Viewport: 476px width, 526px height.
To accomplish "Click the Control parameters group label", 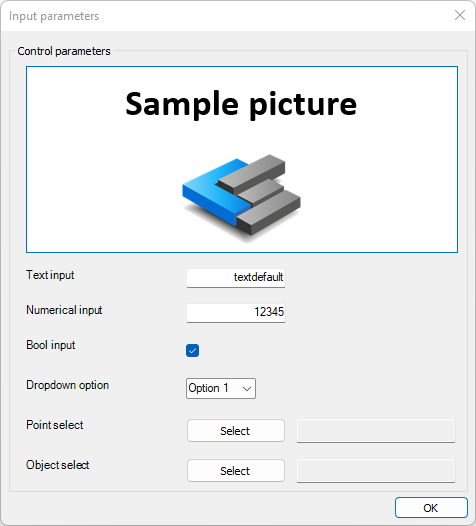I will [x=64, y=51].
